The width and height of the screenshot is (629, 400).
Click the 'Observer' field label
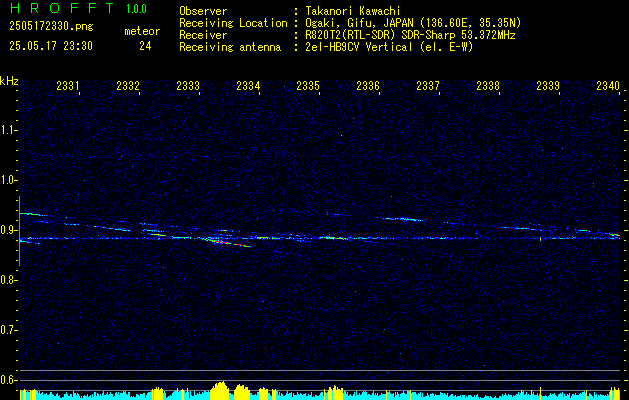point(203,11)
